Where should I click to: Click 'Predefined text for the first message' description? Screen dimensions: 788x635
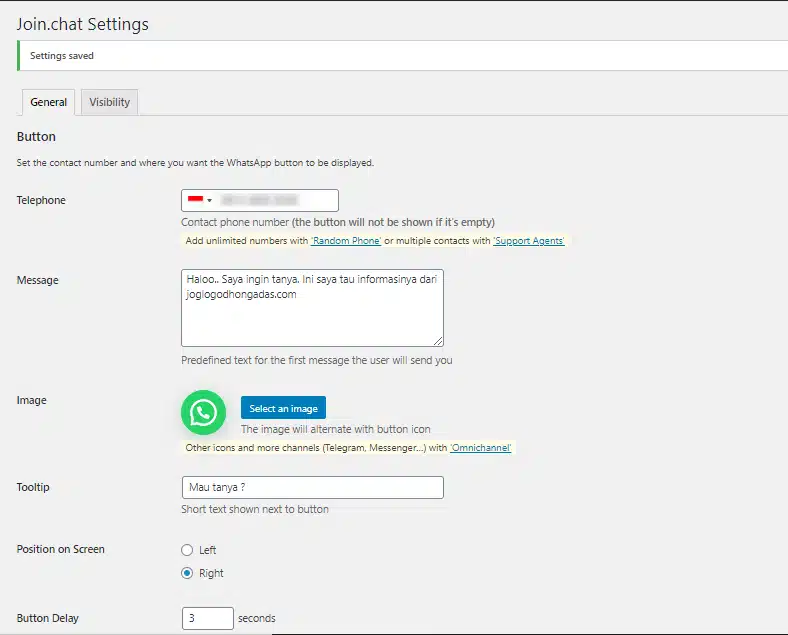(x=317, y=360)
